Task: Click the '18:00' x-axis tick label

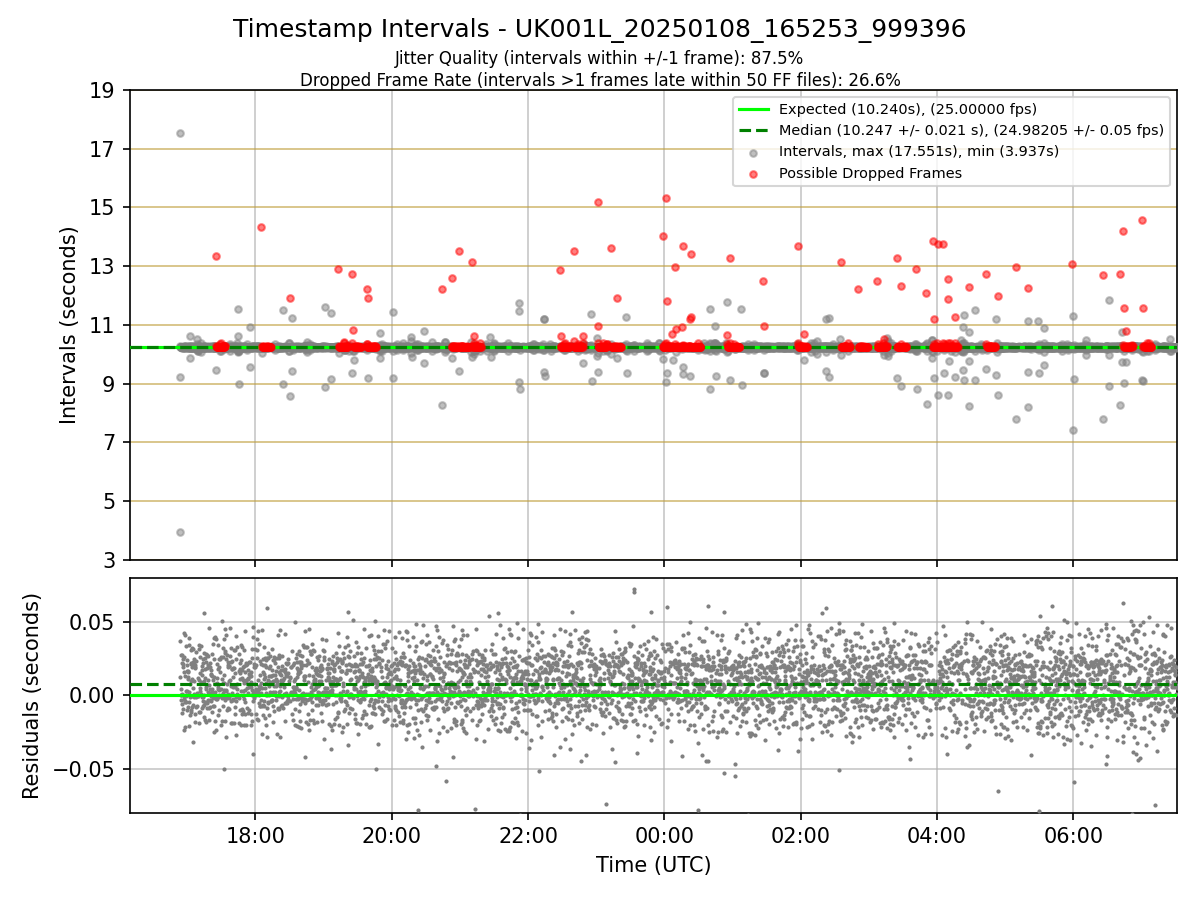Action: pyautogui.click(x=254, y=834)
